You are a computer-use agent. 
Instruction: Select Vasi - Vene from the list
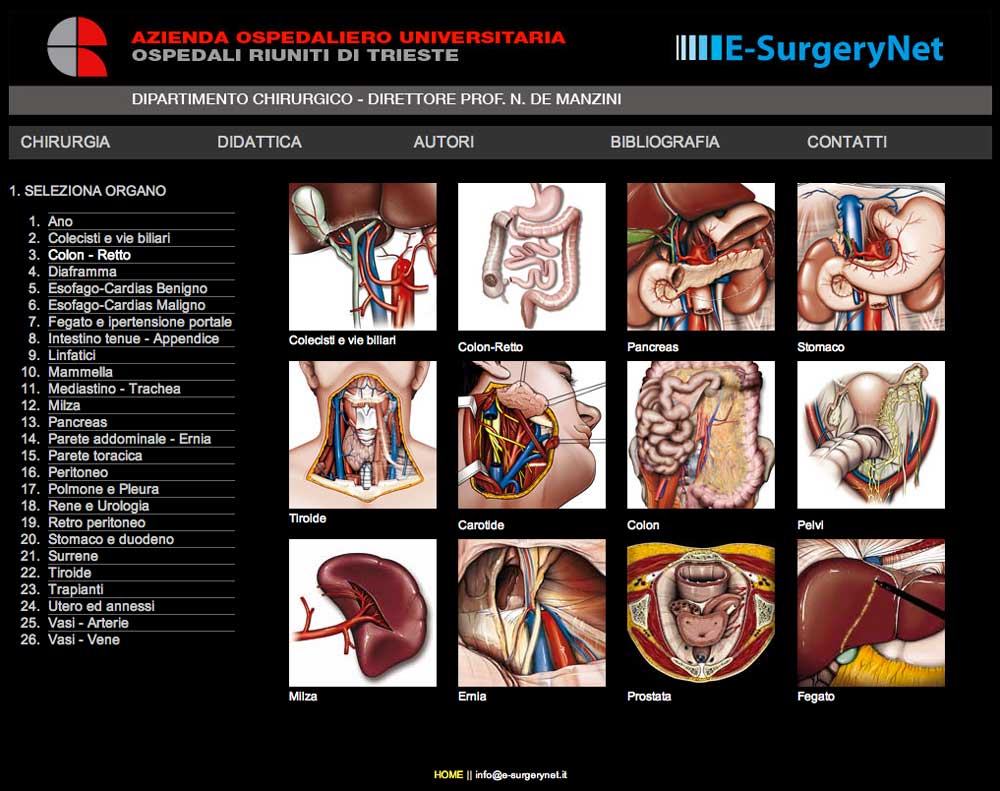coord(84,640)
